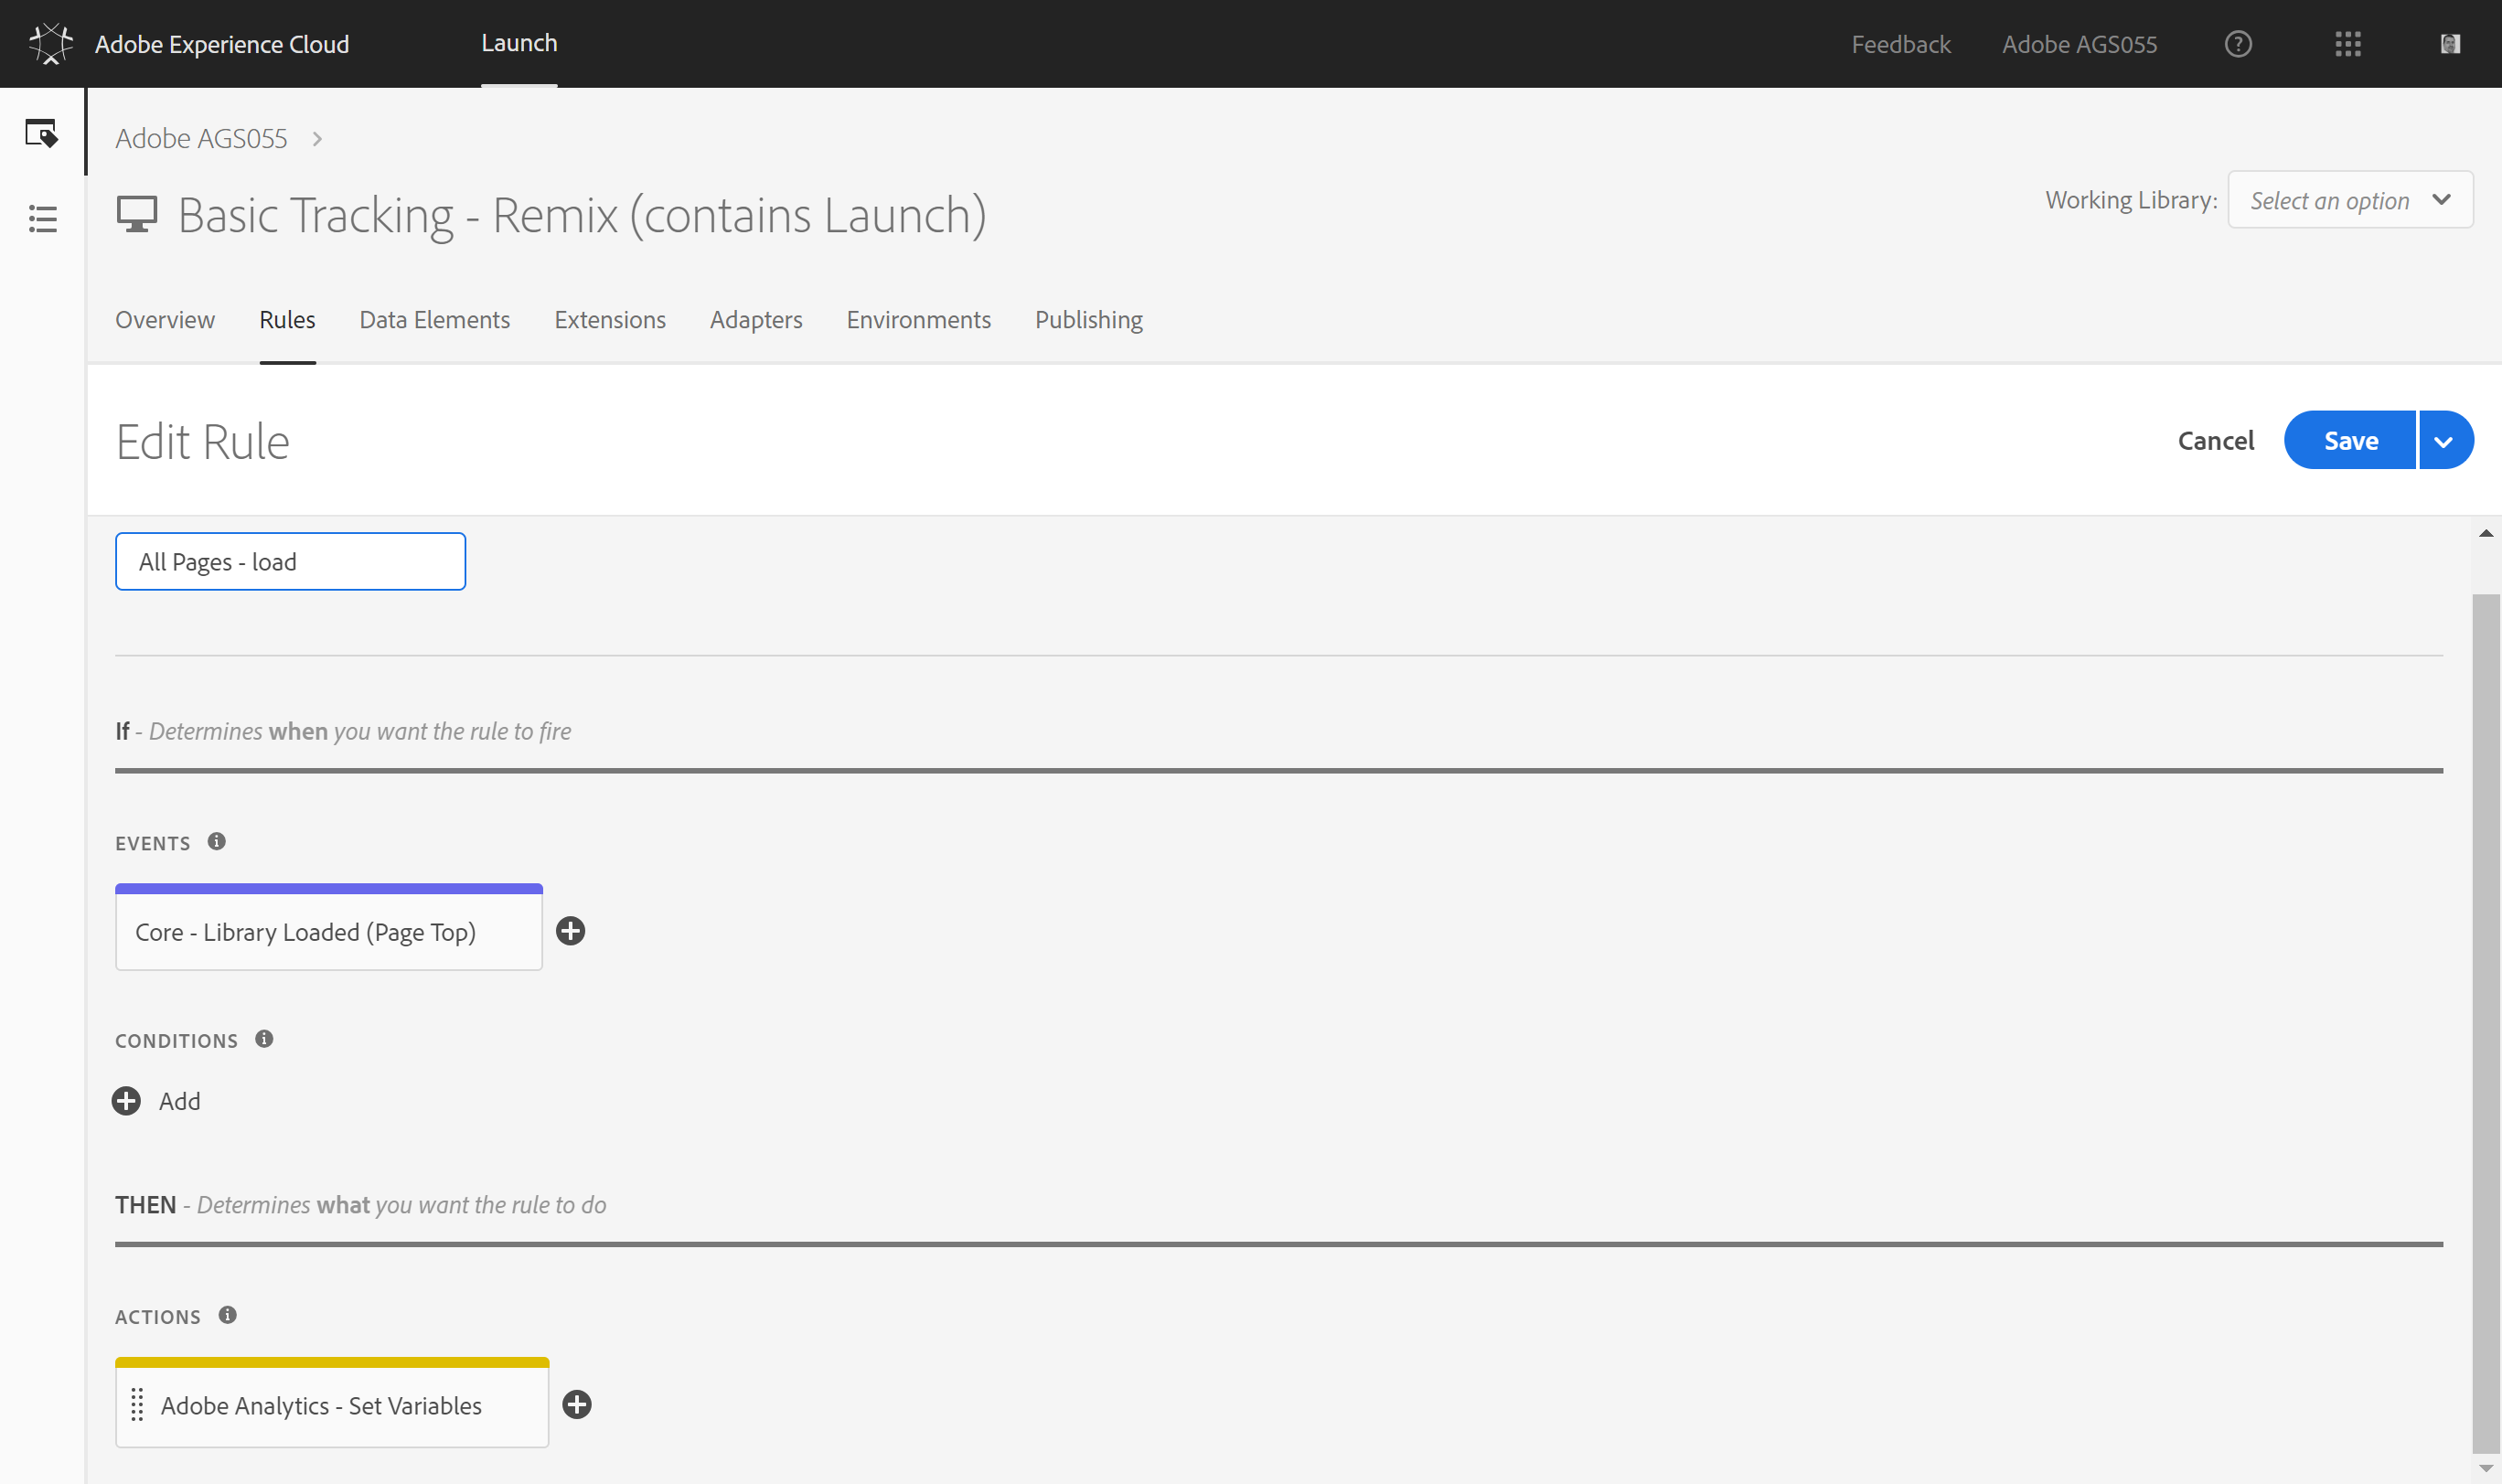Click the user profile avatar icon
This screenshot has height=1484, width=2502.
pyautogui.click(x=2449, y=44)
